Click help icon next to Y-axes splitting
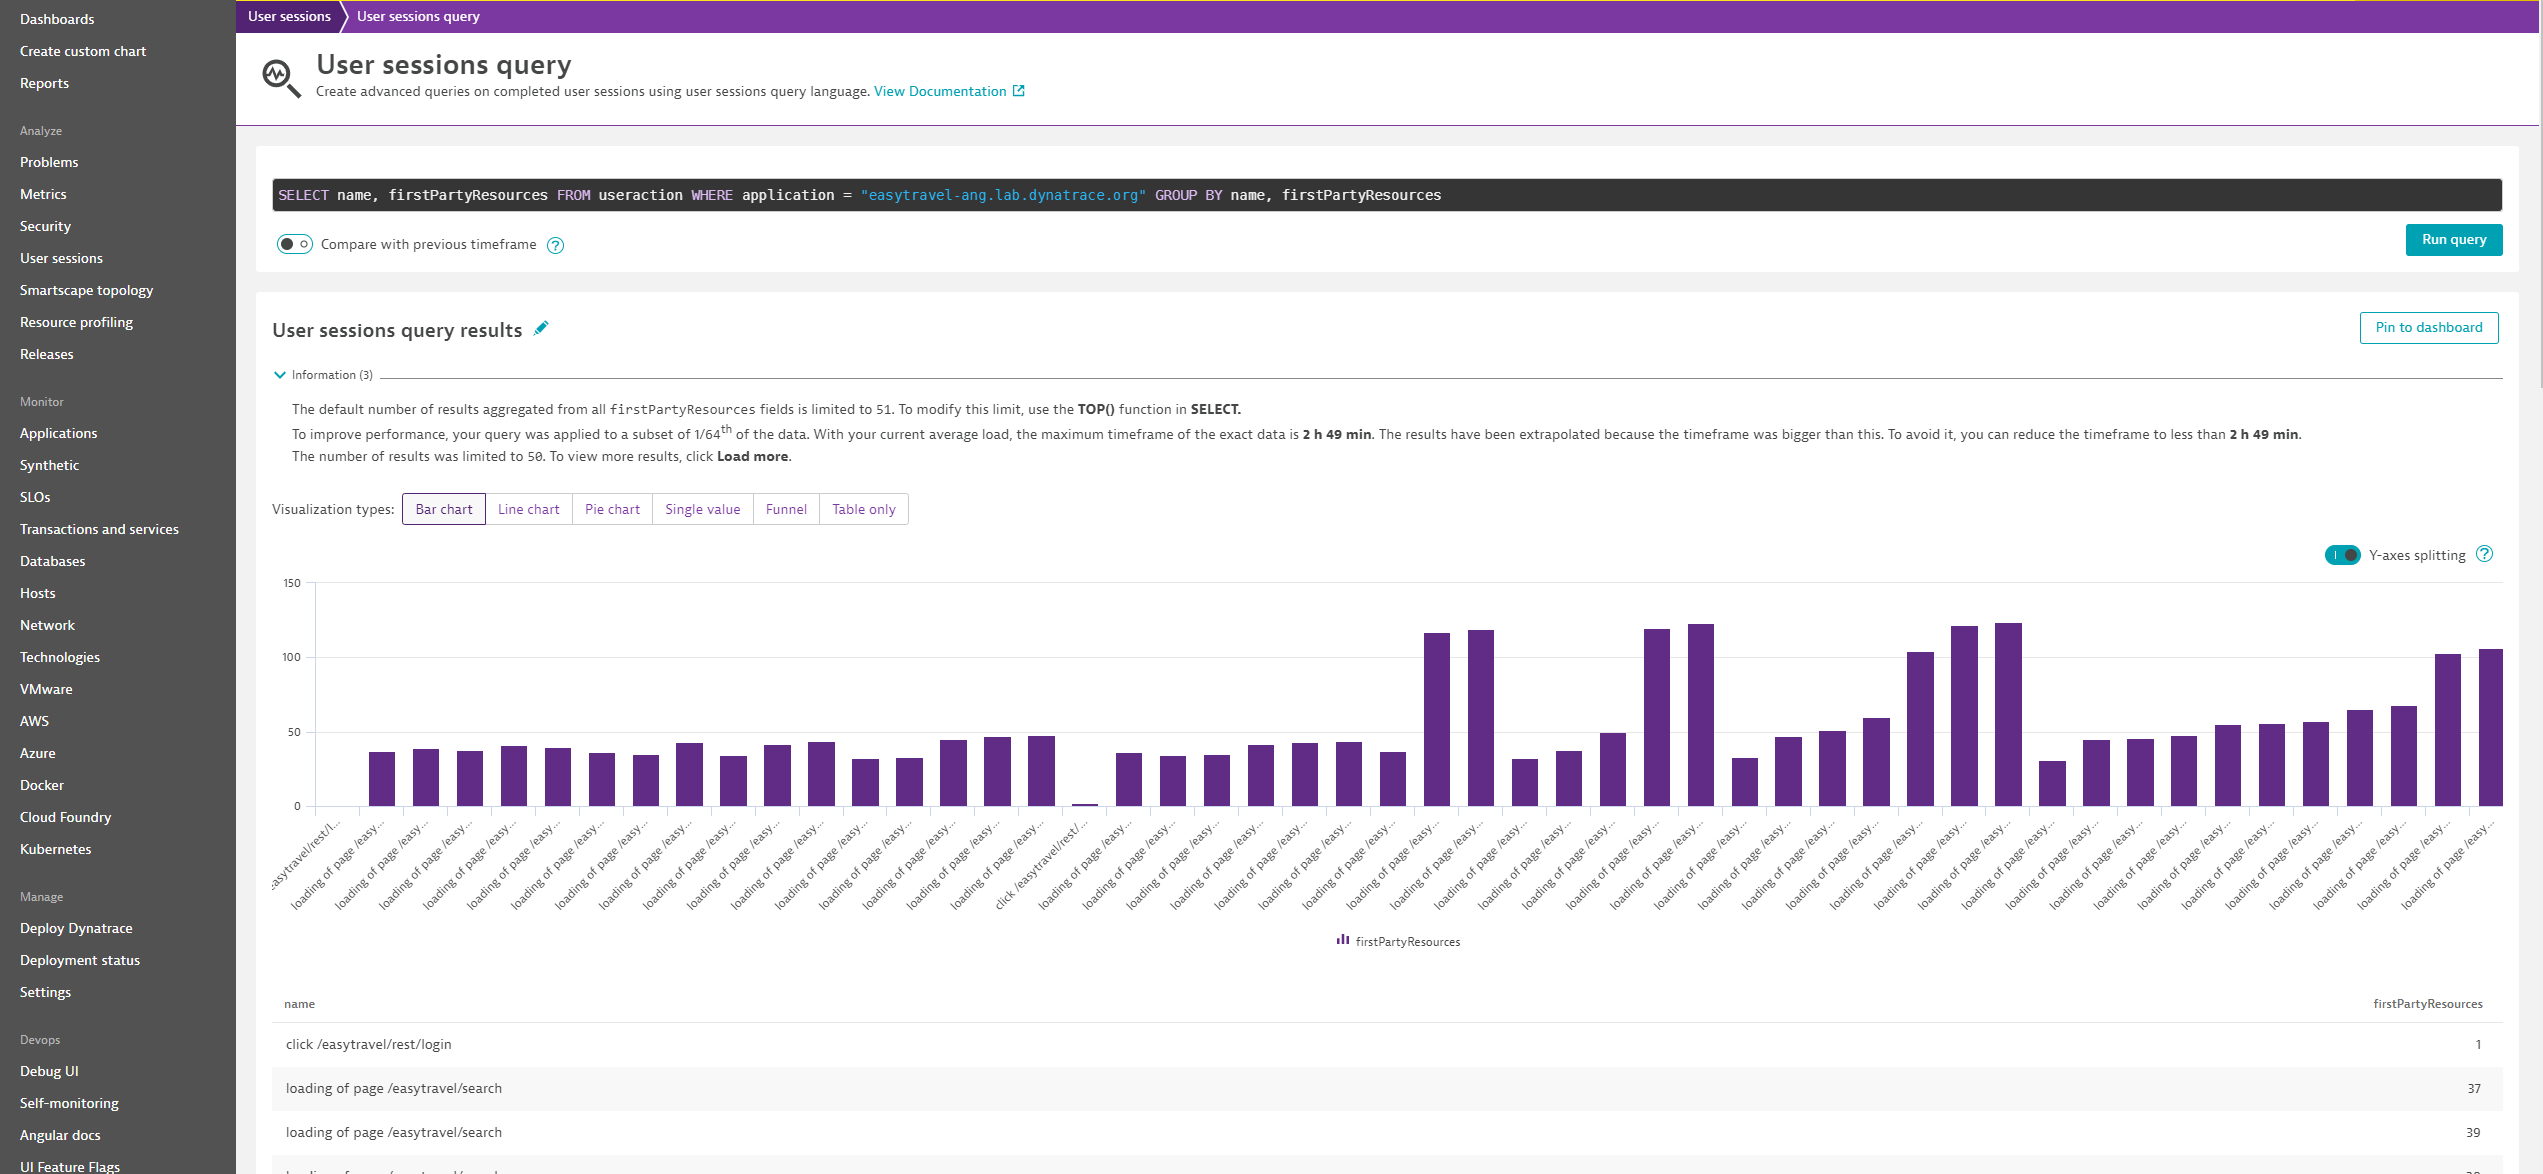This screenshot has width=2543, height=1174. [2484, 555]
